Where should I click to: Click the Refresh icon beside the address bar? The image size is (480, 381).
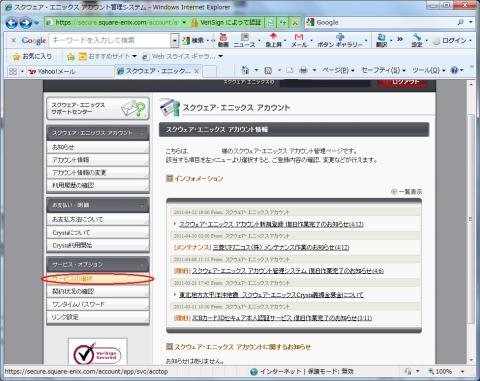coord(283,23)
